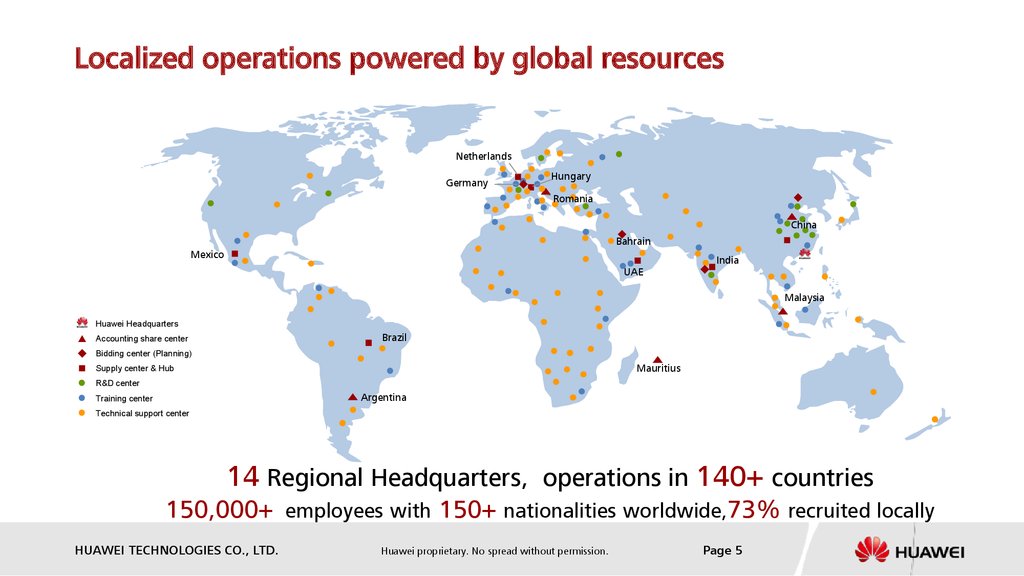
Task: Click the 'Technical support center' legend text
Action: (142, 413)
